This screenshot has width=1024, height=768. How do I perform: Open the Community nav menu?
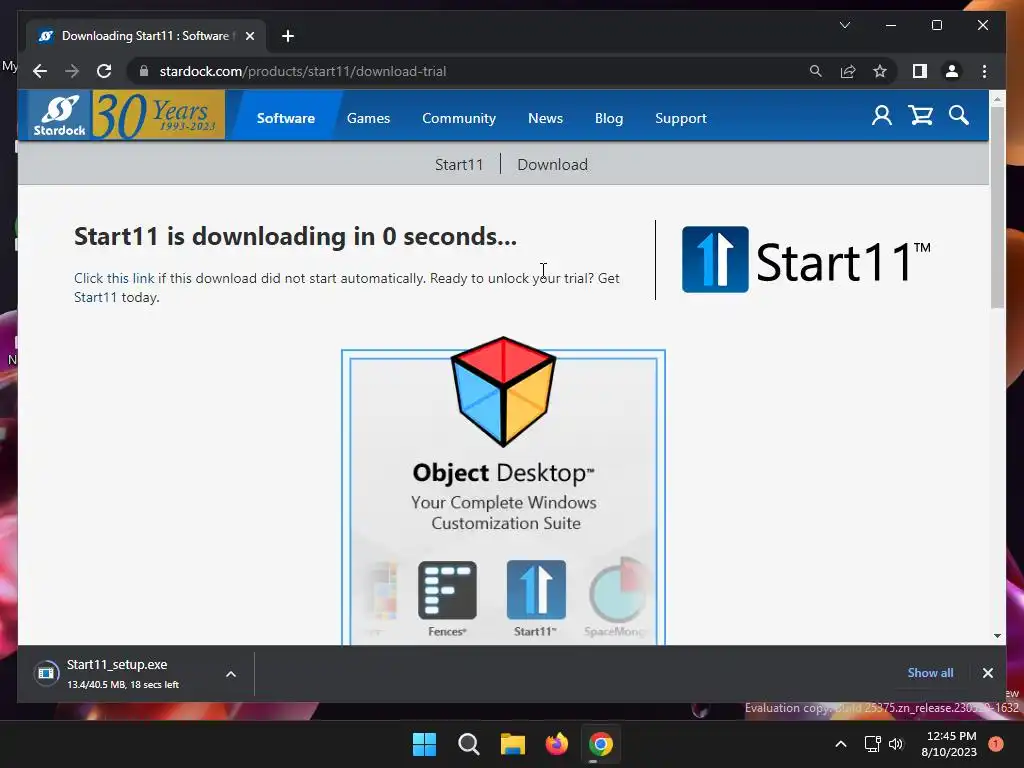click(x=458, y=118)
